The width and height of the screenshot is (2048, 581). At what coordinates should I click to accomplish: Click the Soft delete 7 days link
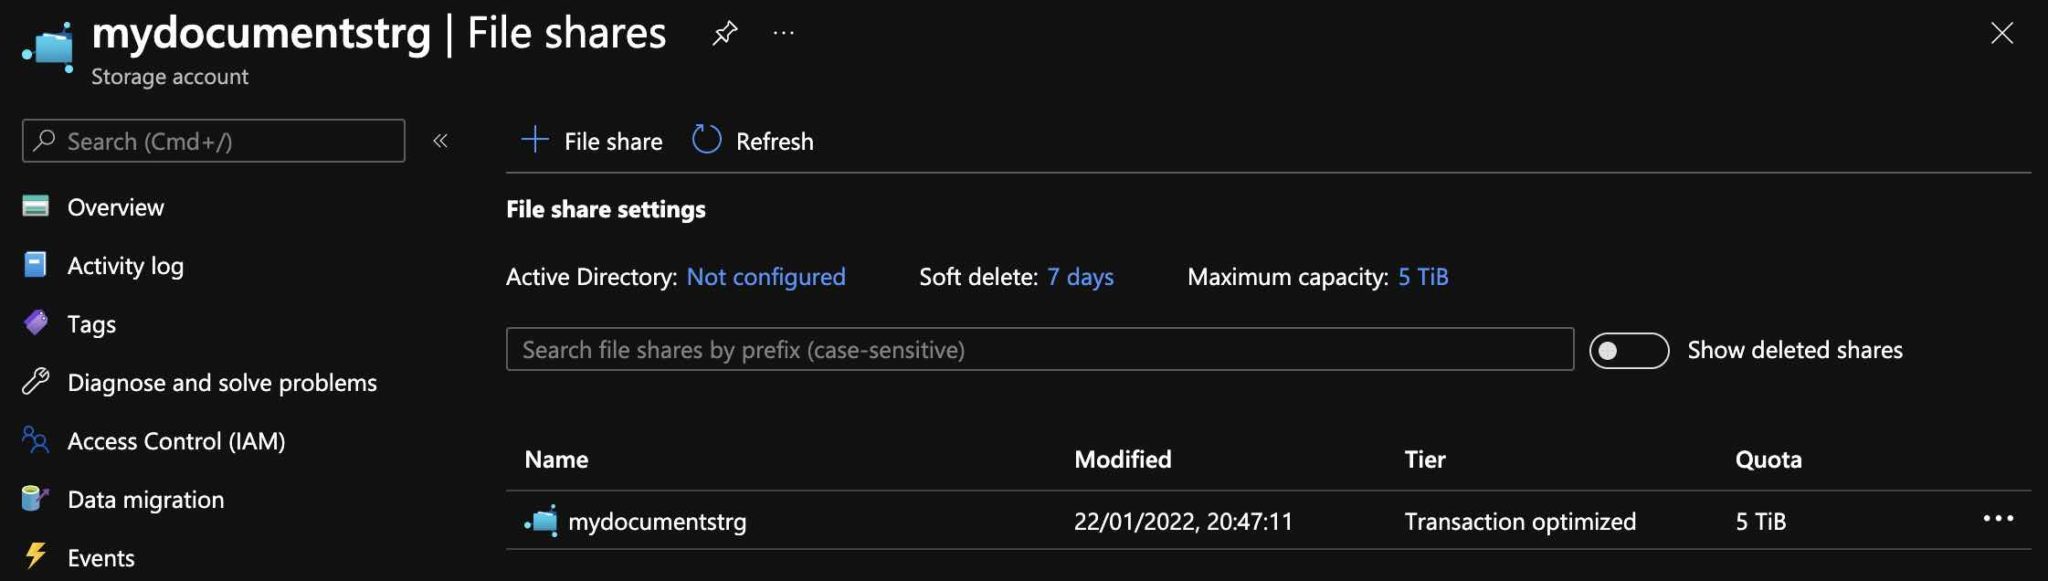pyautogui.click(x=1080, y=277)
